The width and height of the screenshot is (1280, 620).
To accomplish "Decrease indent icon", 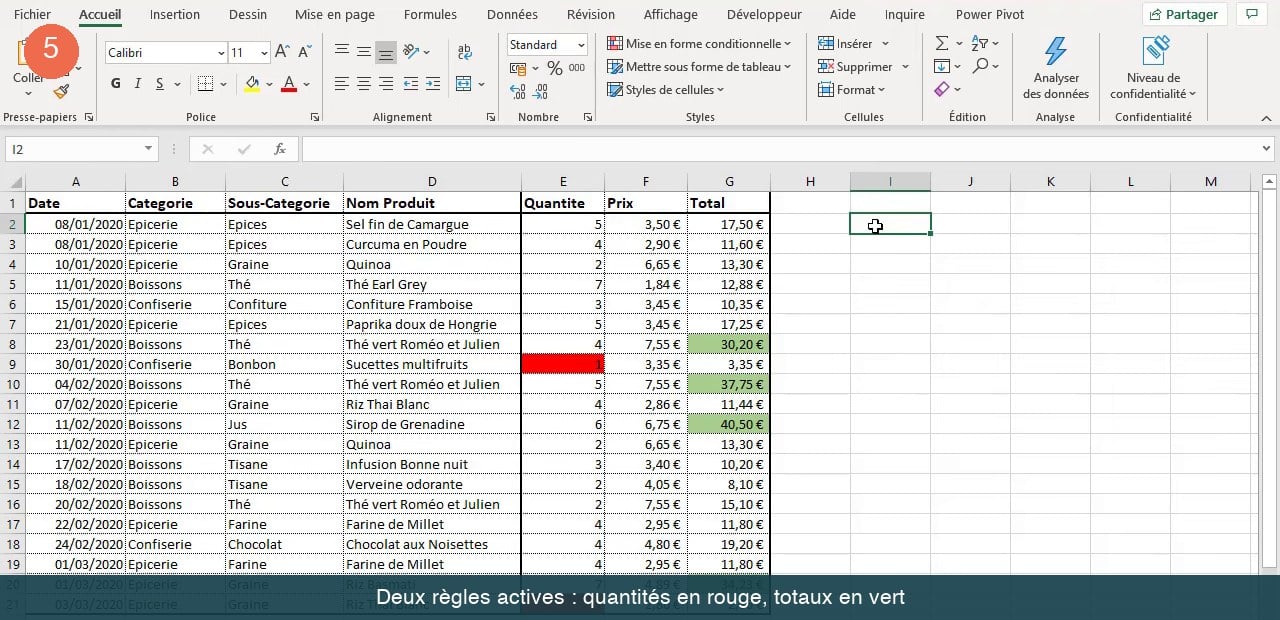I will tap(412, 84).
